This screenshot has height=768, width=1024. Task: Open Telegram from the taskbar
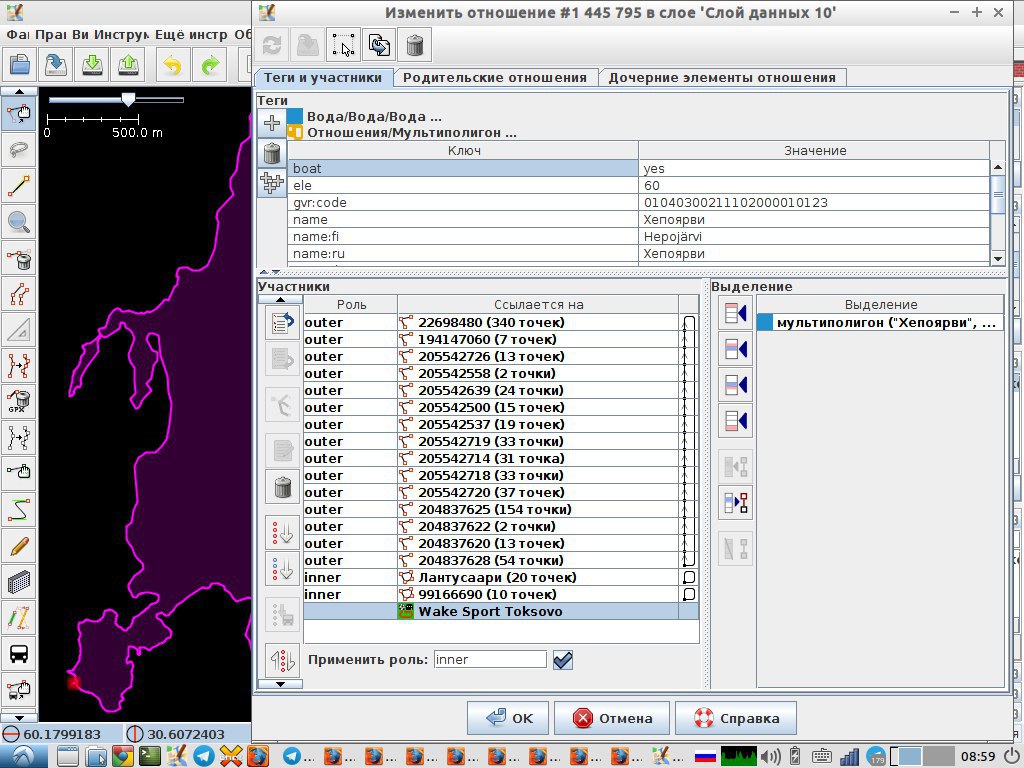pos(203,756)
